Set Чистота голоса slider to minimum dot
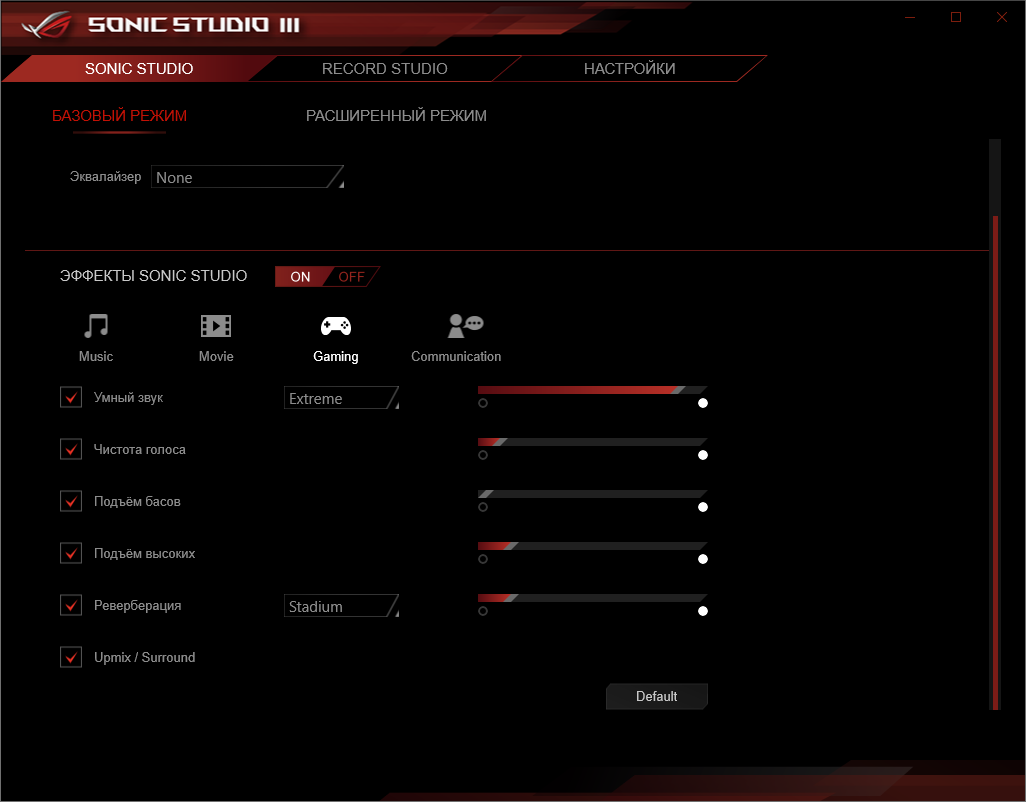Image resolution: width=1026 pixels, height=802 pixels. (483, 455)
